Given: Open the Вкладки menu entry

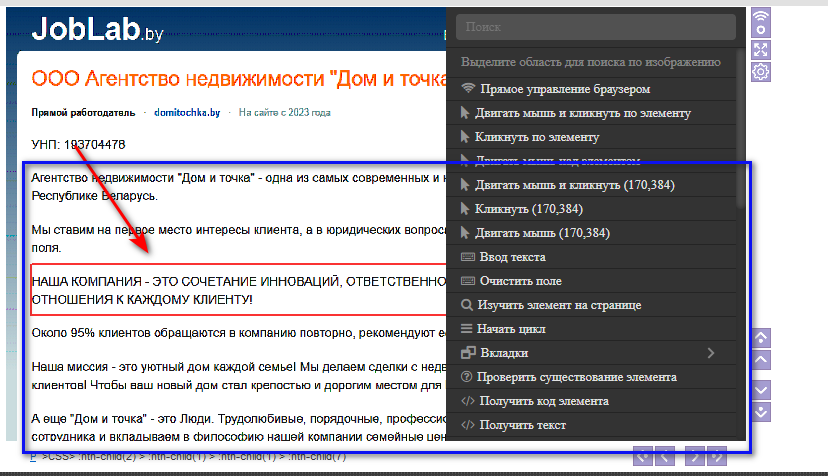Looking at the screenshot, I should (591, 352).
